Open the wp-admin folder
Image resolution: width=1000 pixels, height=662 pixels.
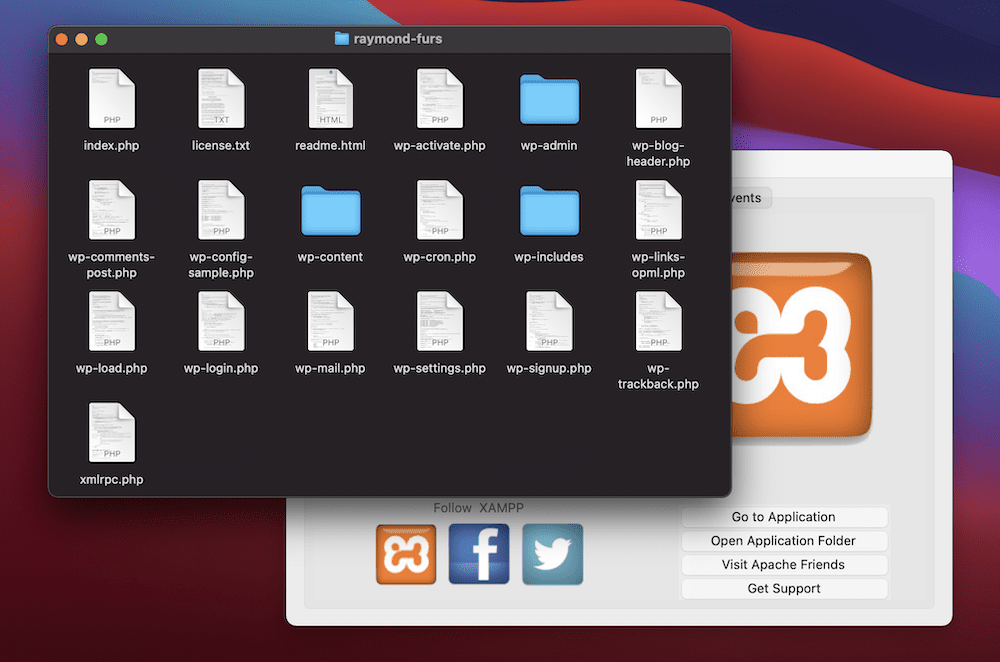[548, 99]
